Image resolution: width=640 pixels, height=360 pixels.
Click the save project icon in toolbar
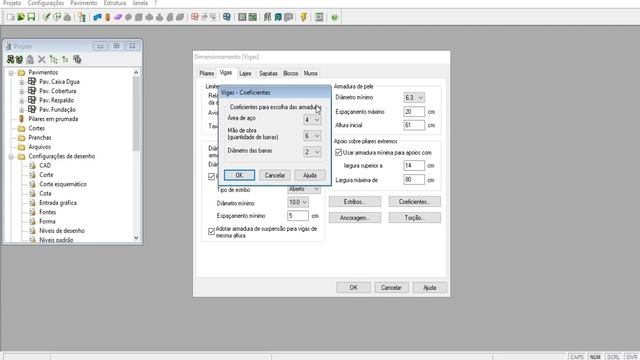pos(31,17)
